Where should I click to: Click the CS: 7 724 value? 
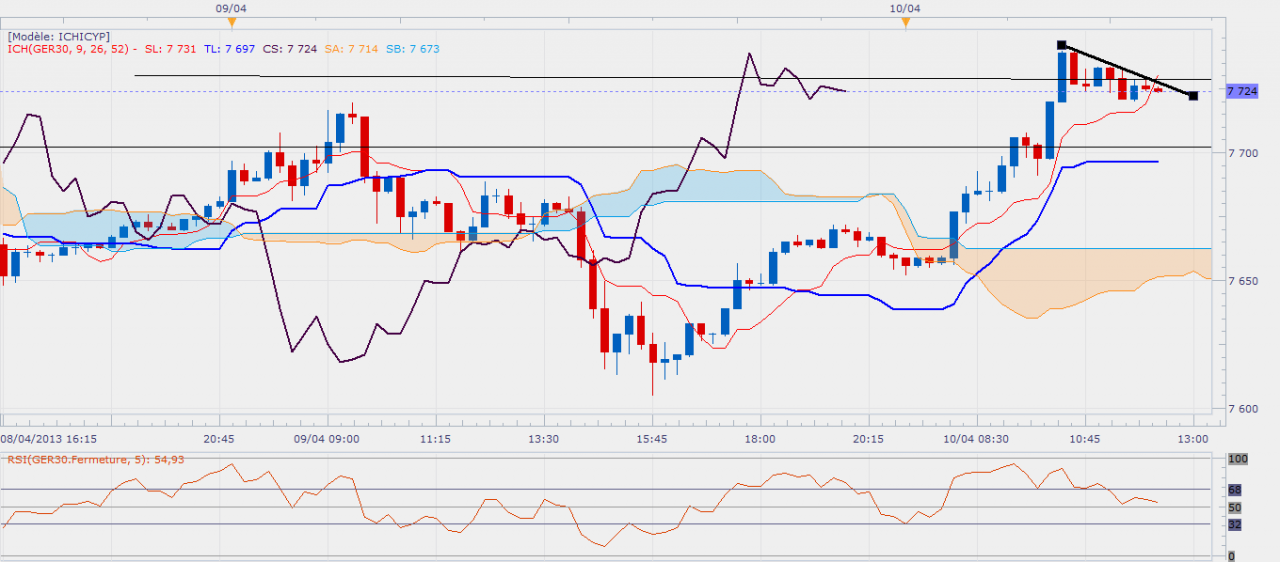point(289,48)
